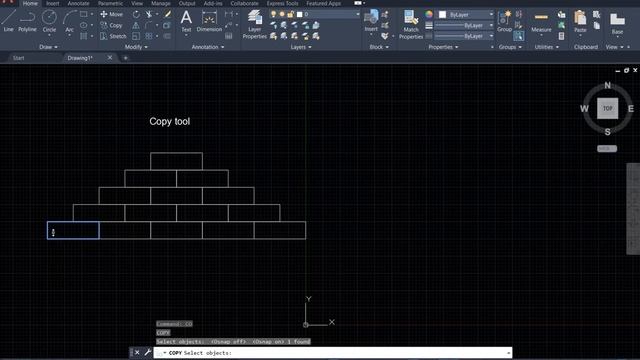Screen dimensions: 640x360
Task: Select the Rectangle draw tool
Action: click(x=84, y=14)
